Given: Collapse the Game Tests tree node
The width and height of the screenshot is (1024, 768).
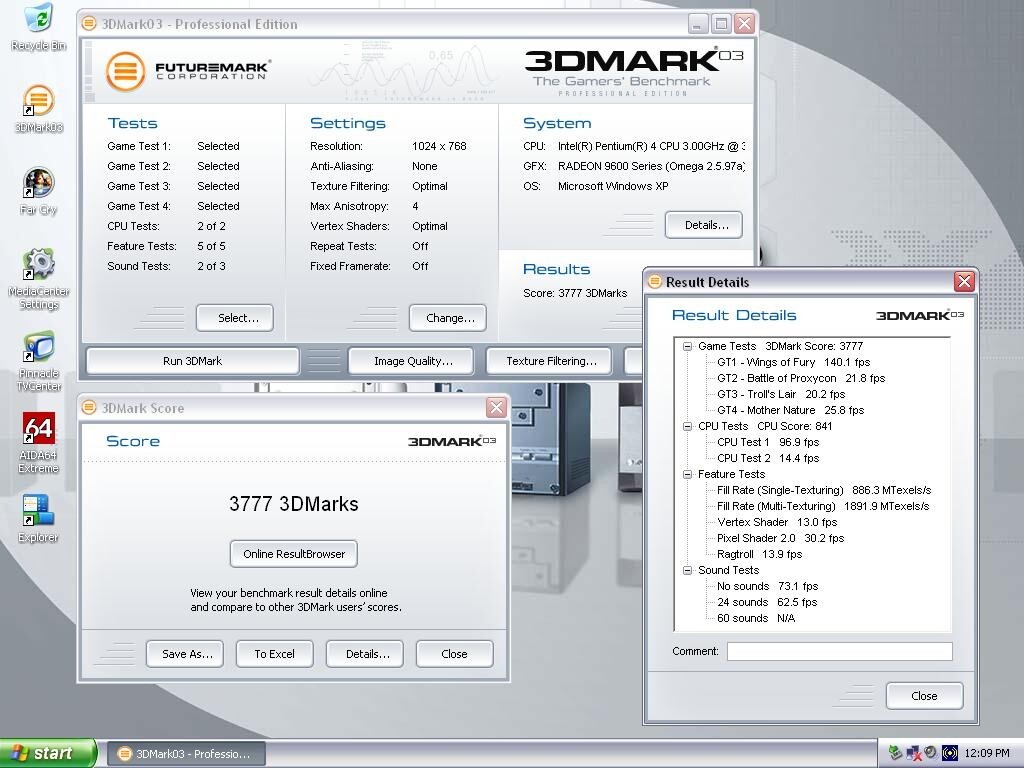Looking at the screenshot, I should (x=687, y=346).
